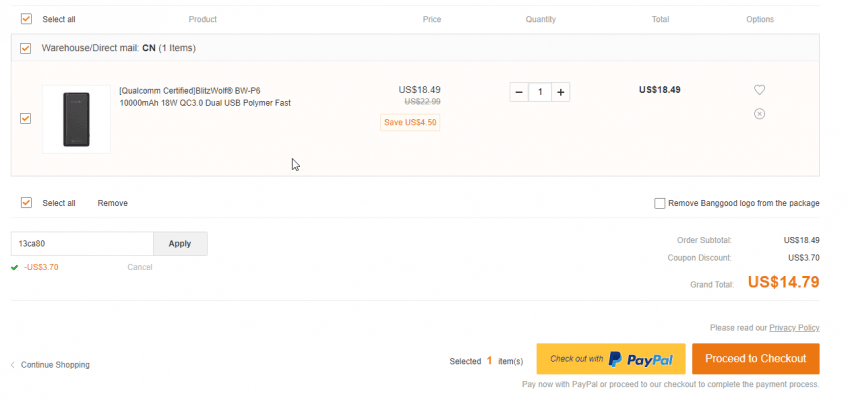Viewport: 850px width, 406px height.
Task: Click the Save US$4.50 badge
Action: 410,123
